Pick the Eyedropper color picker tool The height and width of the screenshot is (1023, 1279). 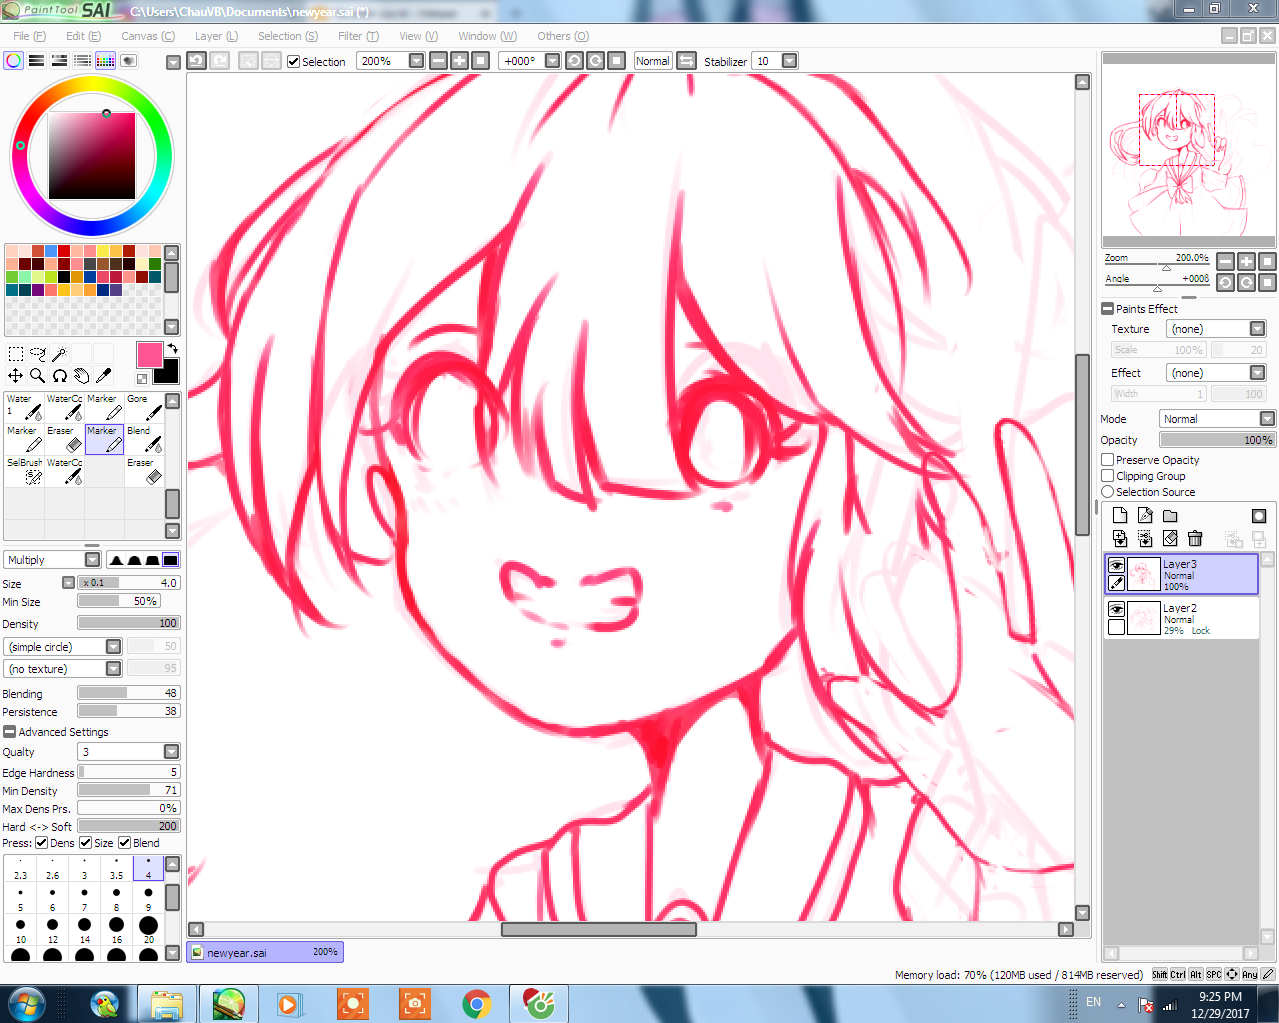point(103,376)
